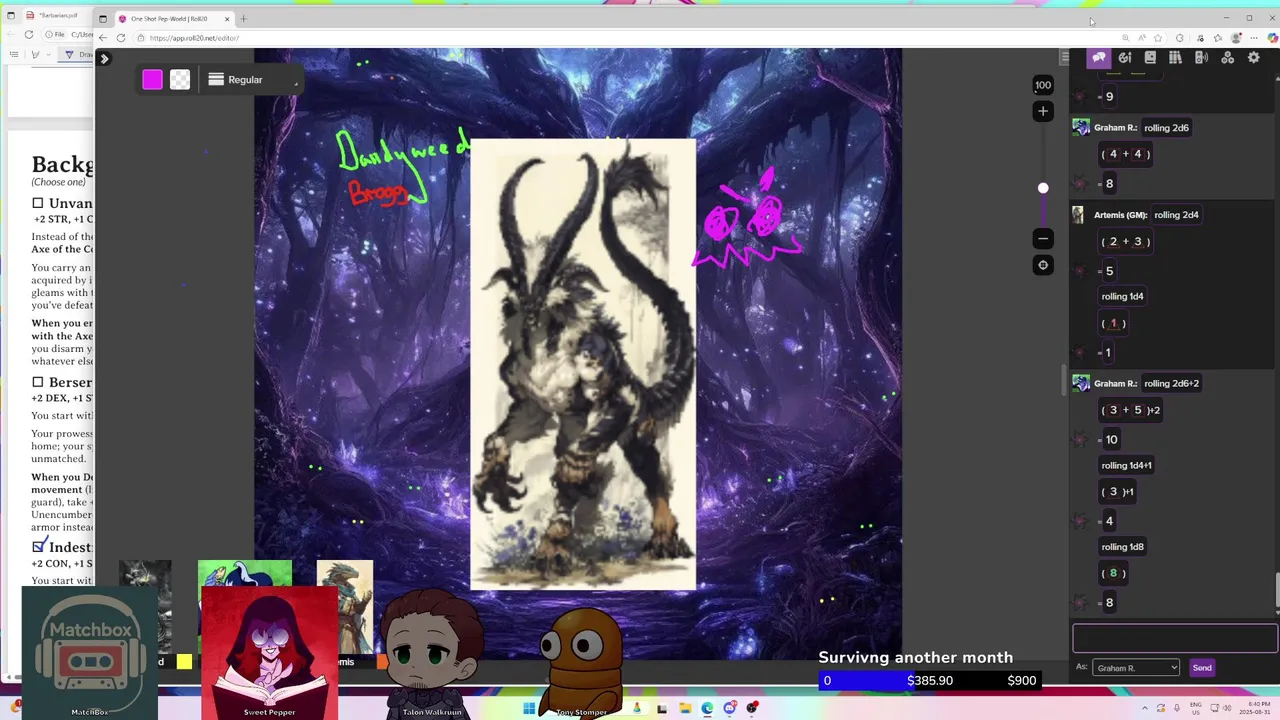Open the Roll20 window tab actions menu
1280x720 pixels.
(x=104, y=18)
